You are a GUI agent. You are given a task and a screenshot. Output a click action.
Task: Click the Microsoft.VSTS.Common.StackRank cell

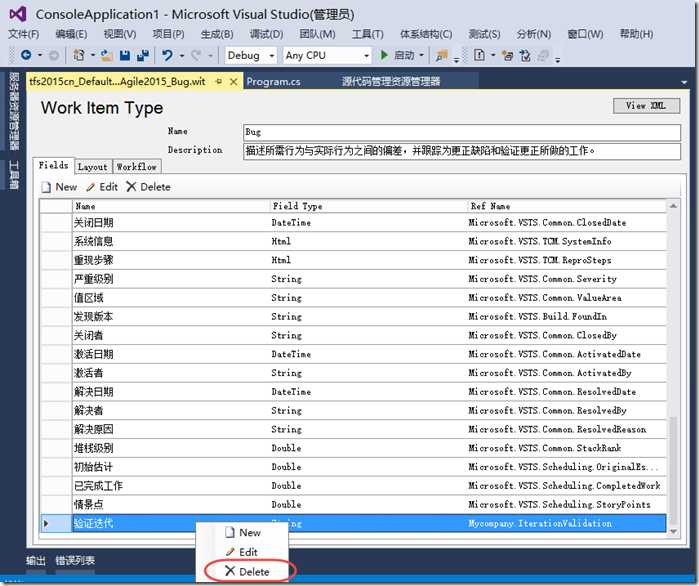566,448
